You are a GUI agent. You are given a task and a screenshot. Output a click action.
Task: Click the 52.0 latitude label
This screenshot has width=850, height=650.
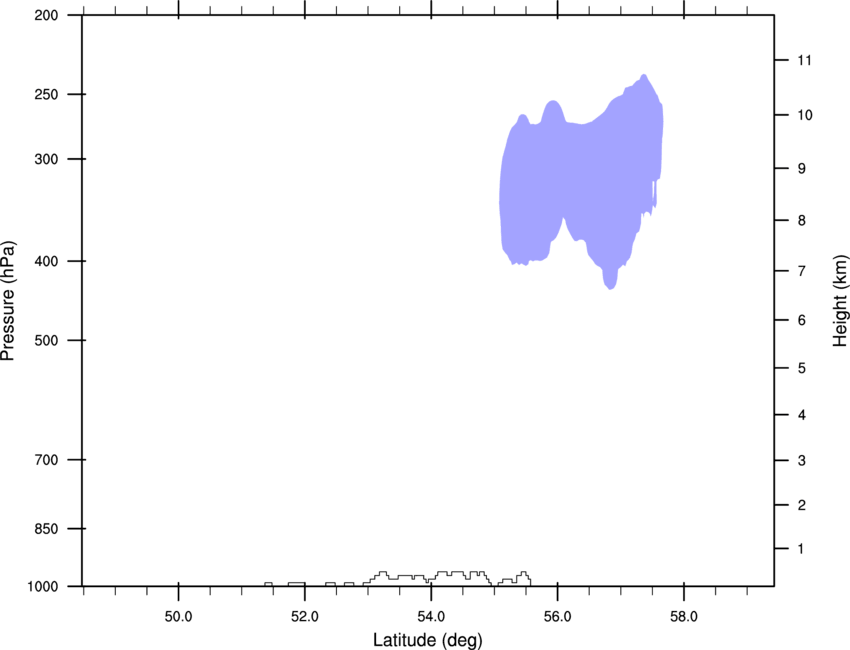click(x=305, y=616)
